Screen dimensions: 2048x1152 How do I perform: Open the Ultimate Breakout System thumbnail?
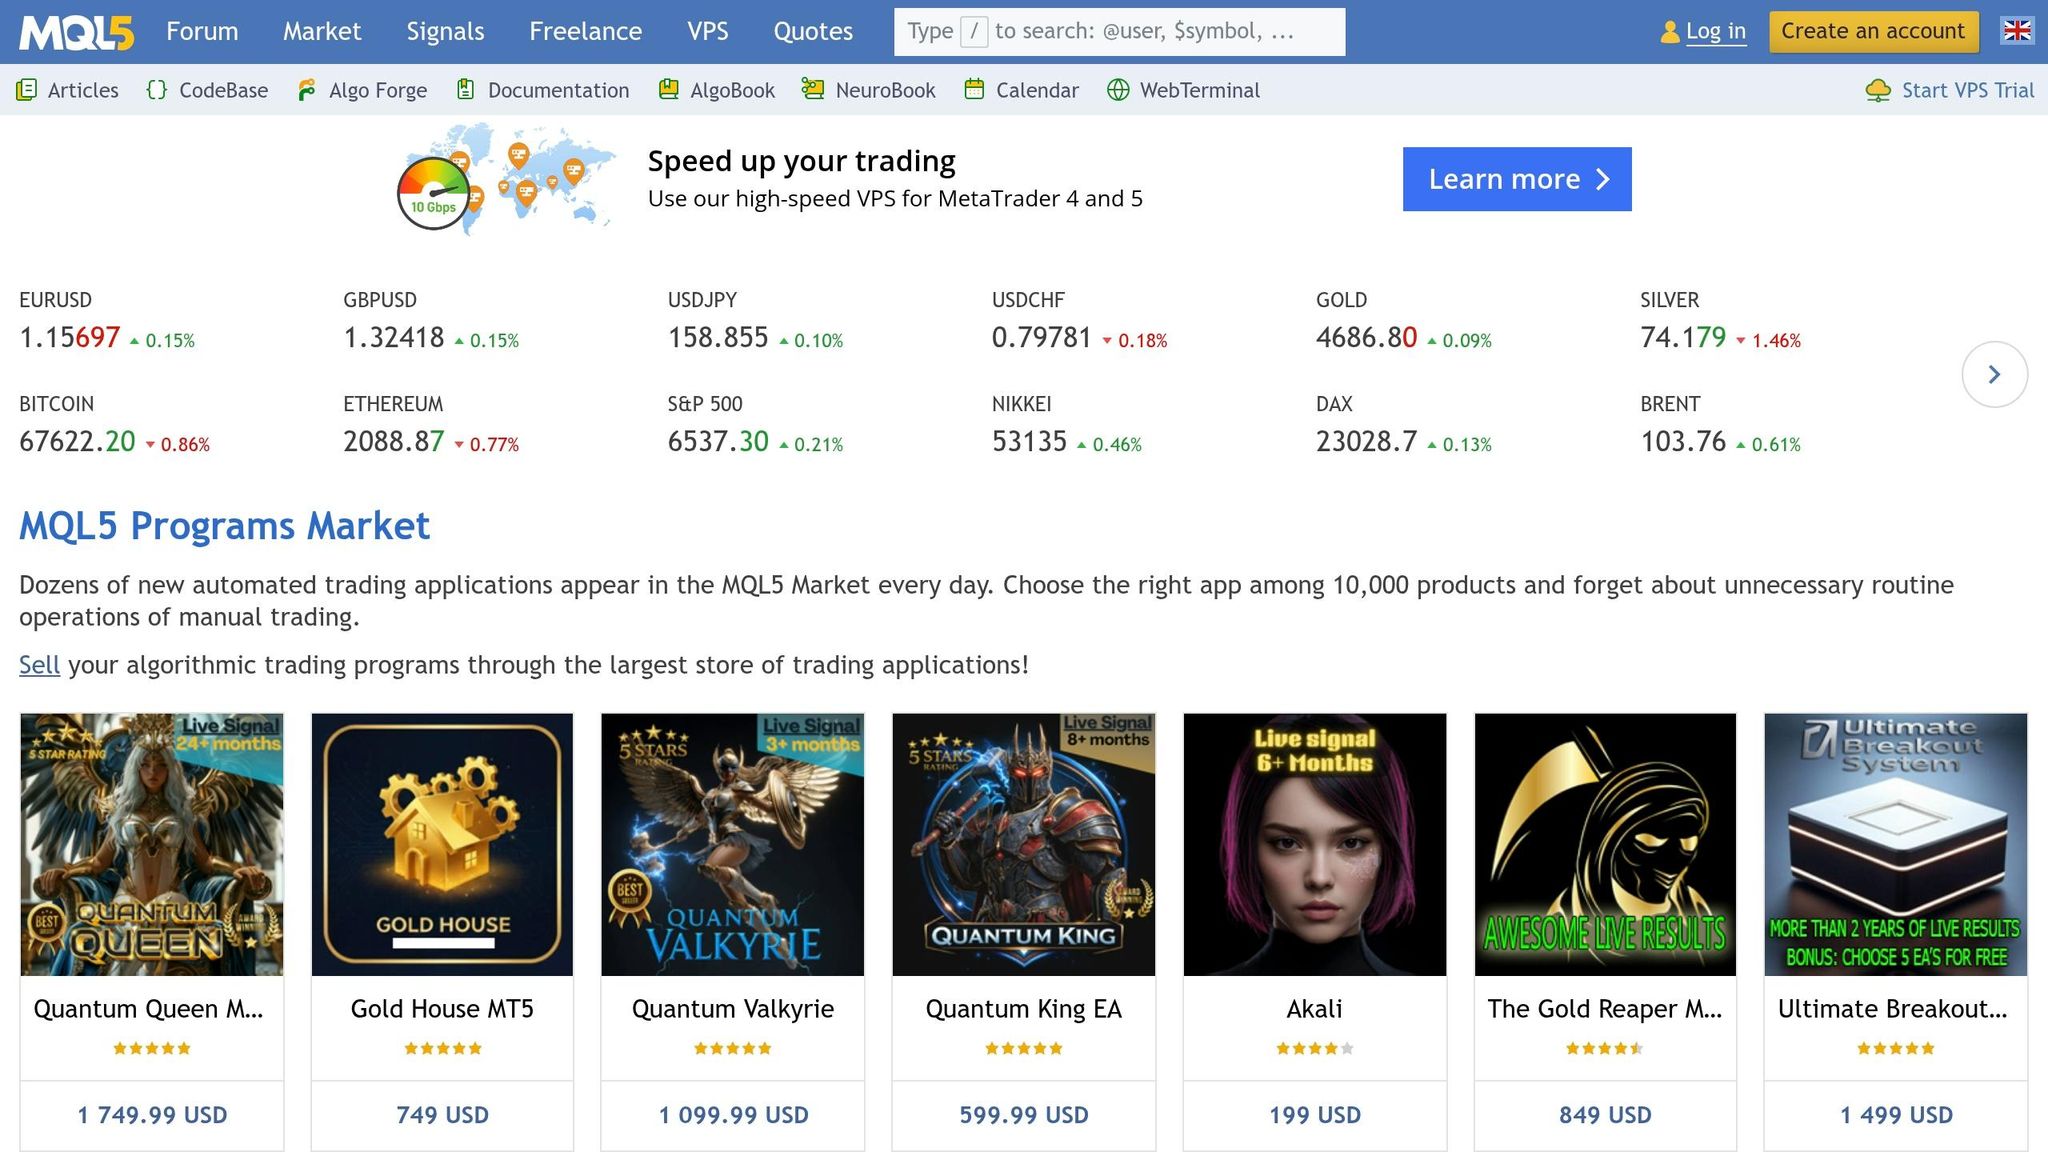(1896, 844)
